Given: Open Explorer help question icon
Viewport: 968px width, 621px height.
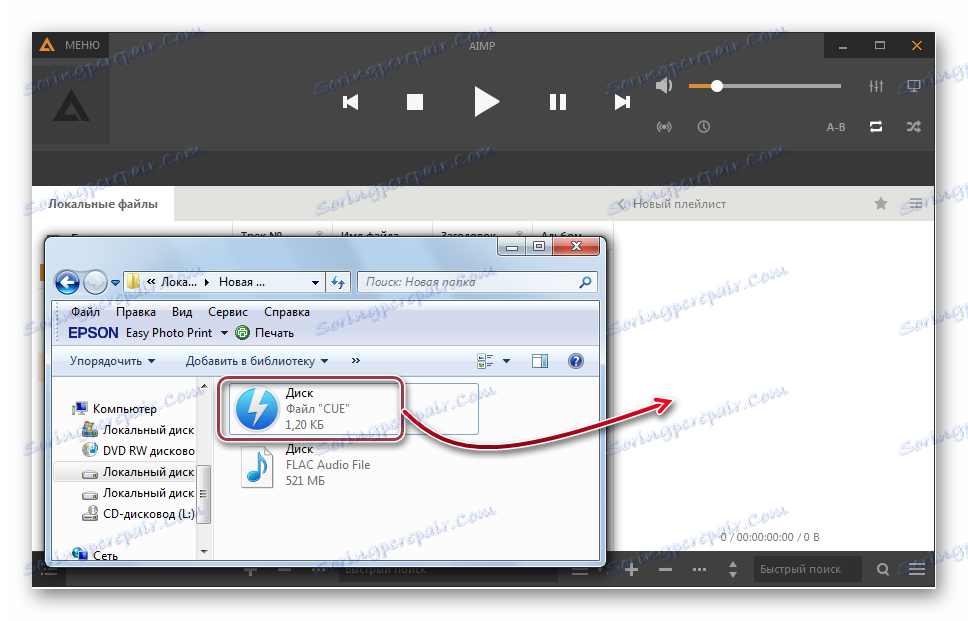Looking at the screenshot, I should [575, 361].
